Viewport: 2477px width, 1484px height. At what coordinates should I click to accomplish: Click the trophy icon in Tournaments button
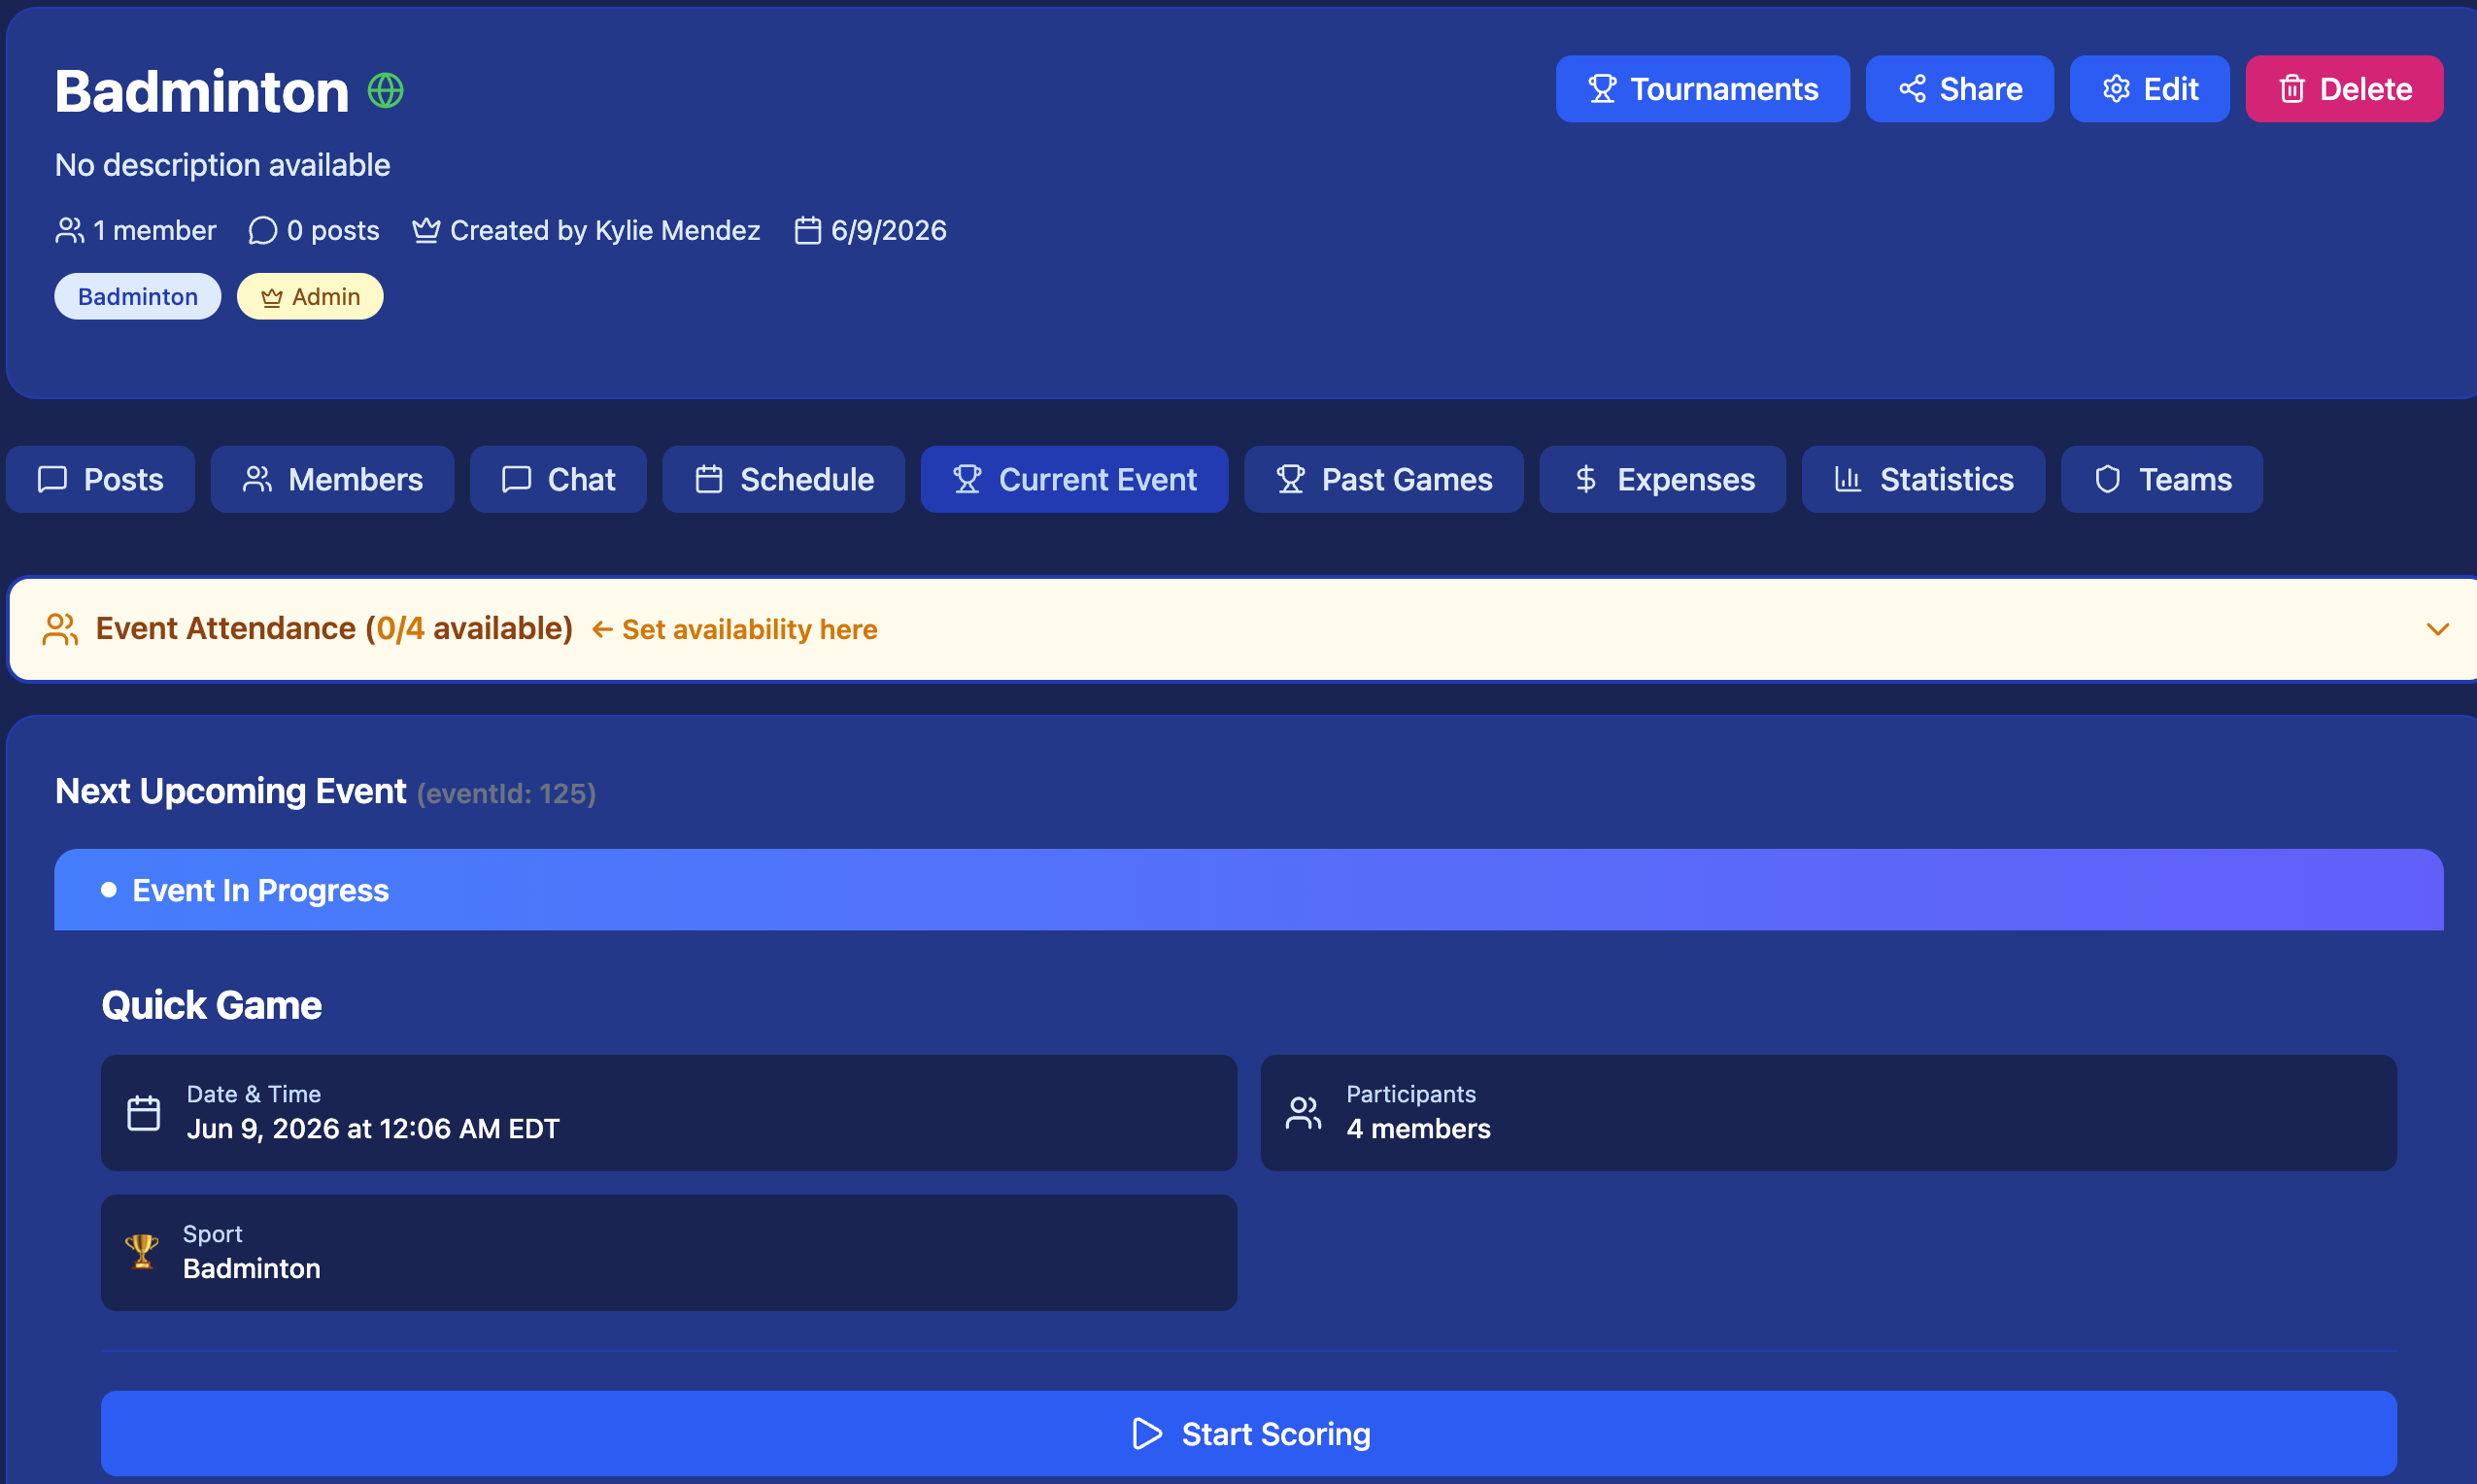coord(1602,89)
